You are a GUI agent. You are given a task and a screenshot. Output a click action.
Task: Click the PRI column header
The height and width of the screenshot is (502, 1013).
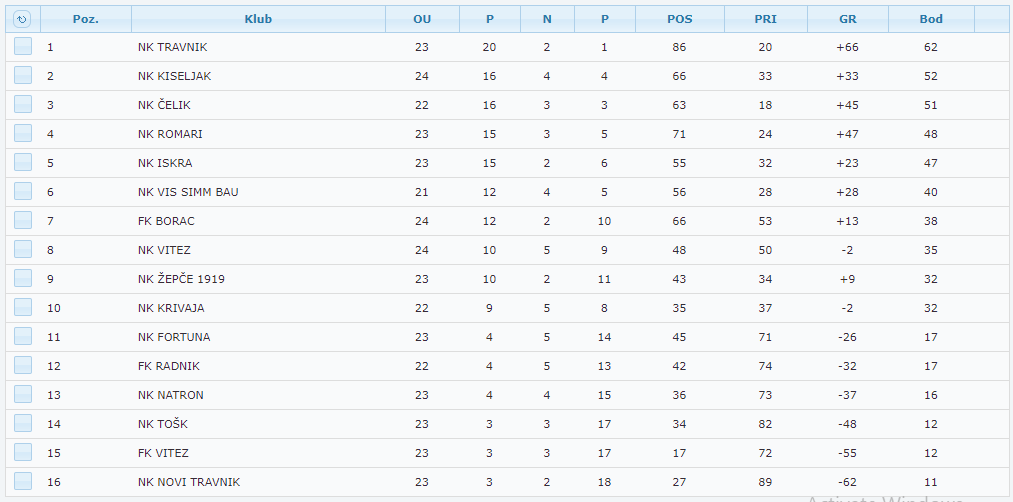765,19
